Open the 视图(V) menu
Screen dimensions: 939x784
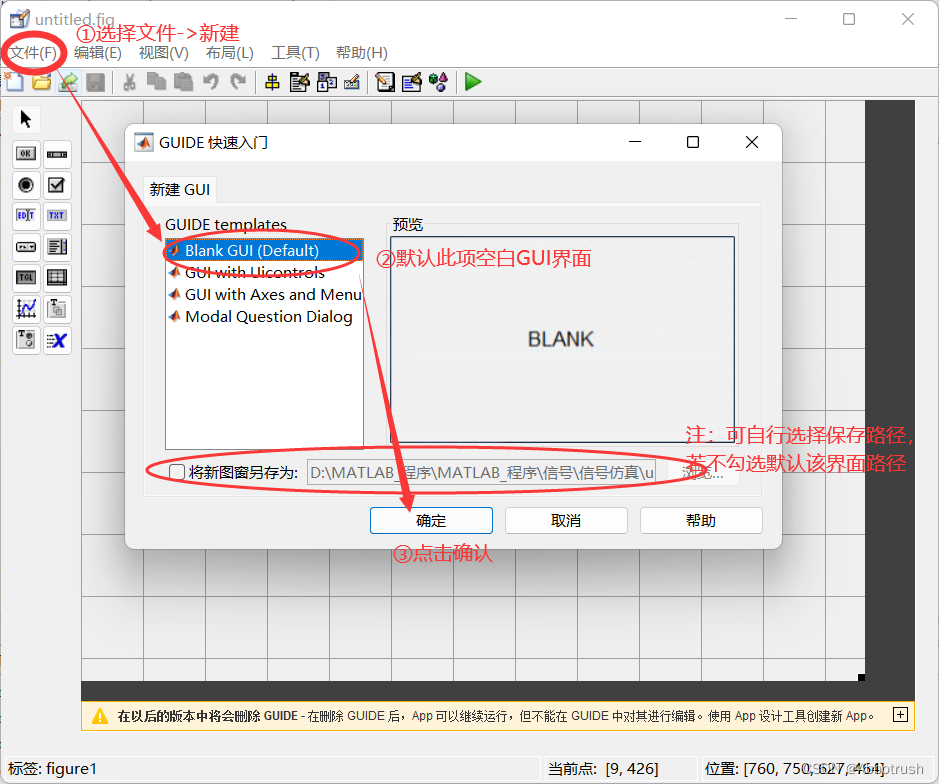point(163,53)
